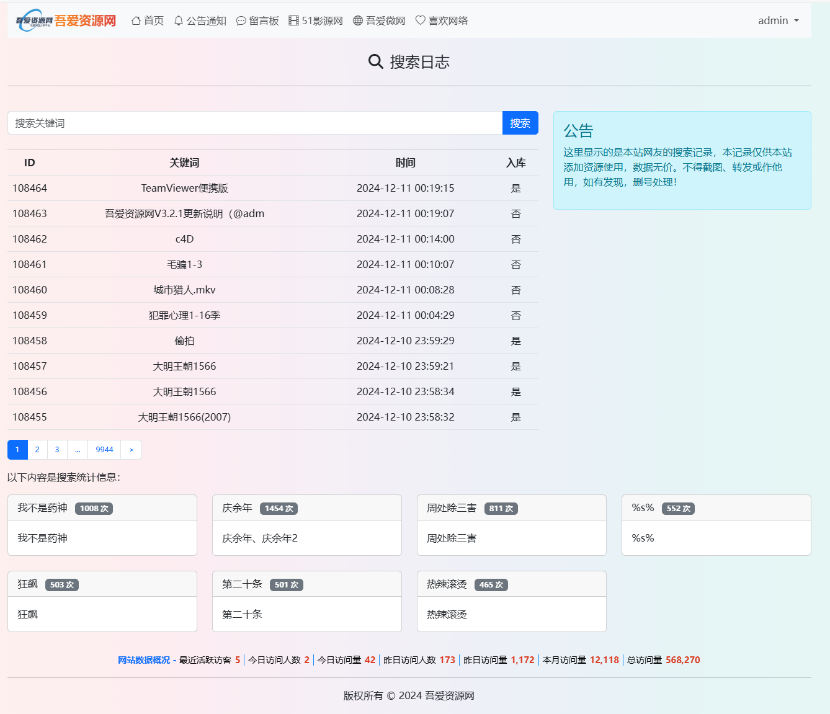Click the 庆余年、庆余年2 card text

(x=260, y=538)
